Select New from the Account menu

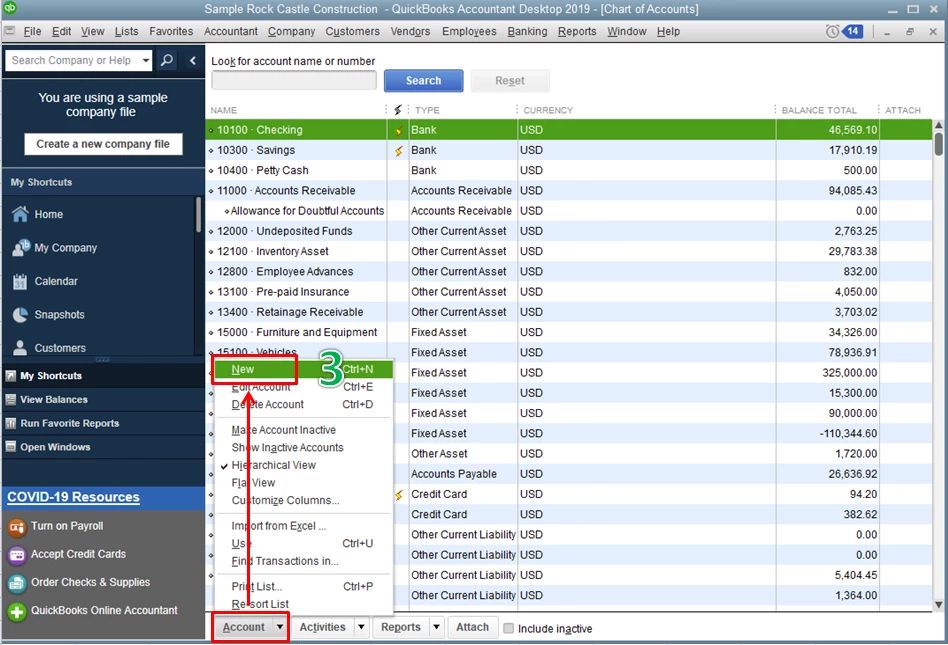point(304,369)
